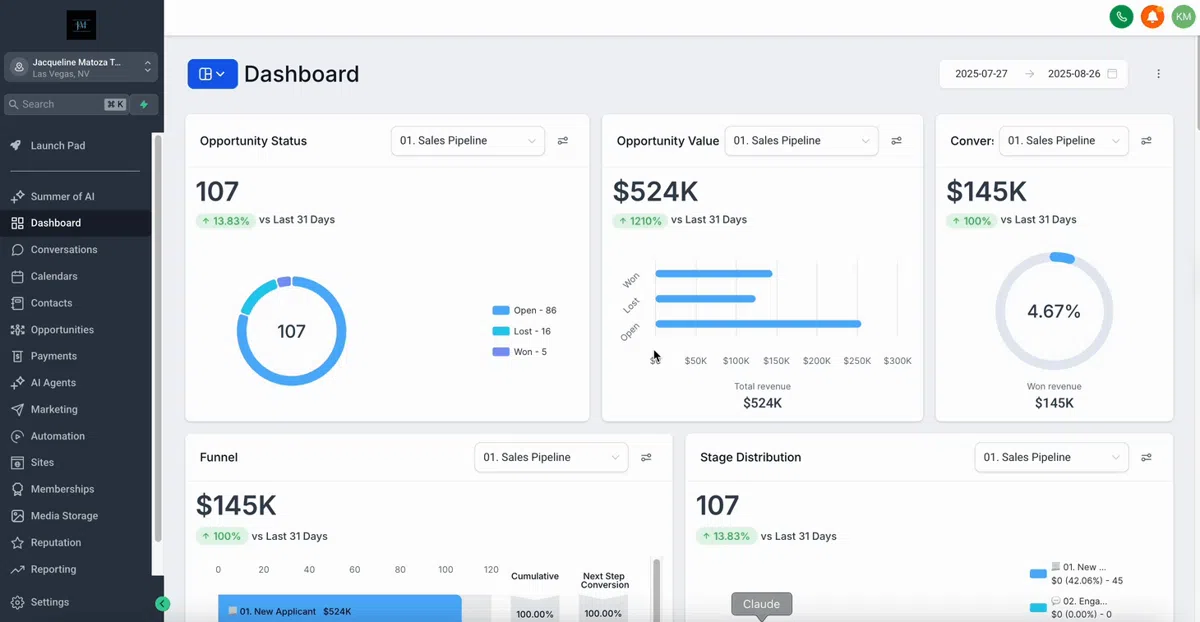Screen dimensions: 1200x622
Task: Toggle the Lost legend item
Action: pos(521,331)
